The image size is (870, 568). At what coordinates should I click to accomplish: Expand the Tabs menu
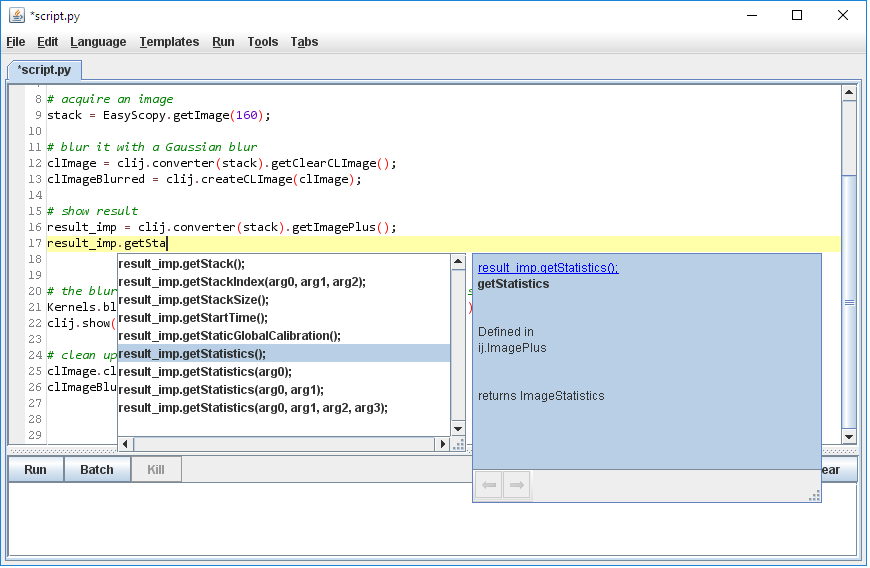coord(304,42)
